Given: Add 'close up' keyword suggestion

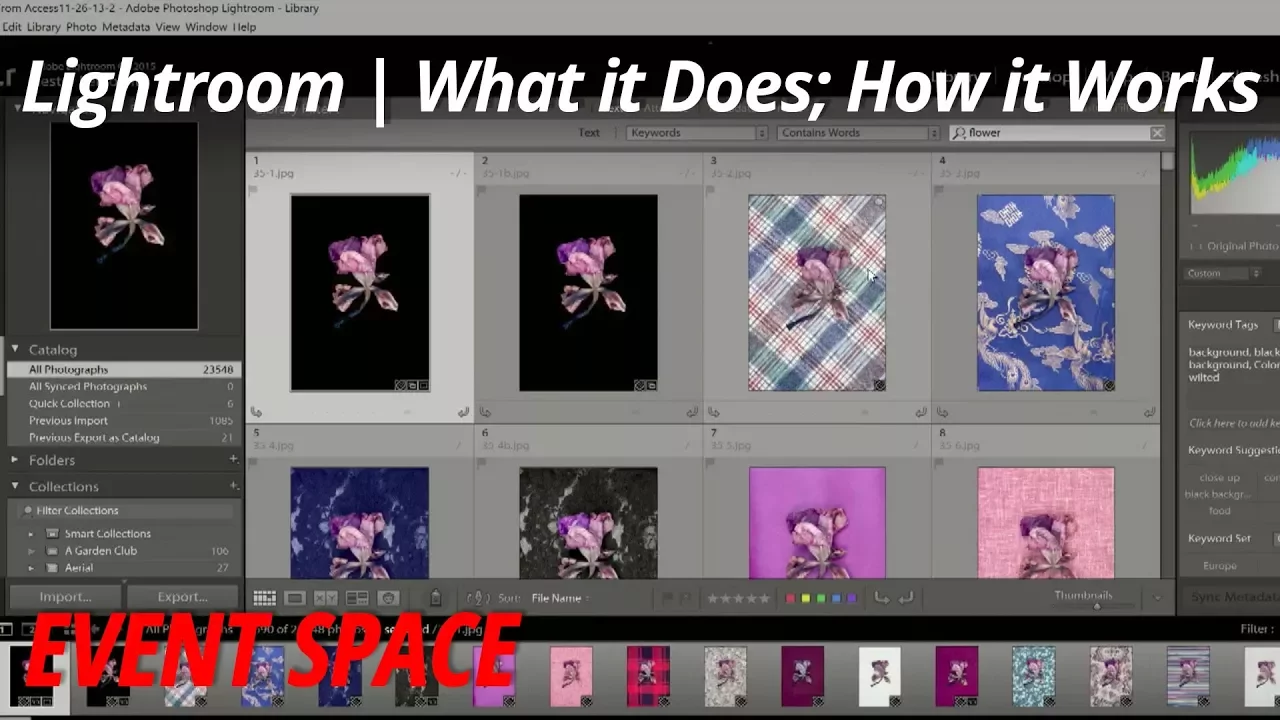Looking at the screenshot, I should (x=1219, y=478).
